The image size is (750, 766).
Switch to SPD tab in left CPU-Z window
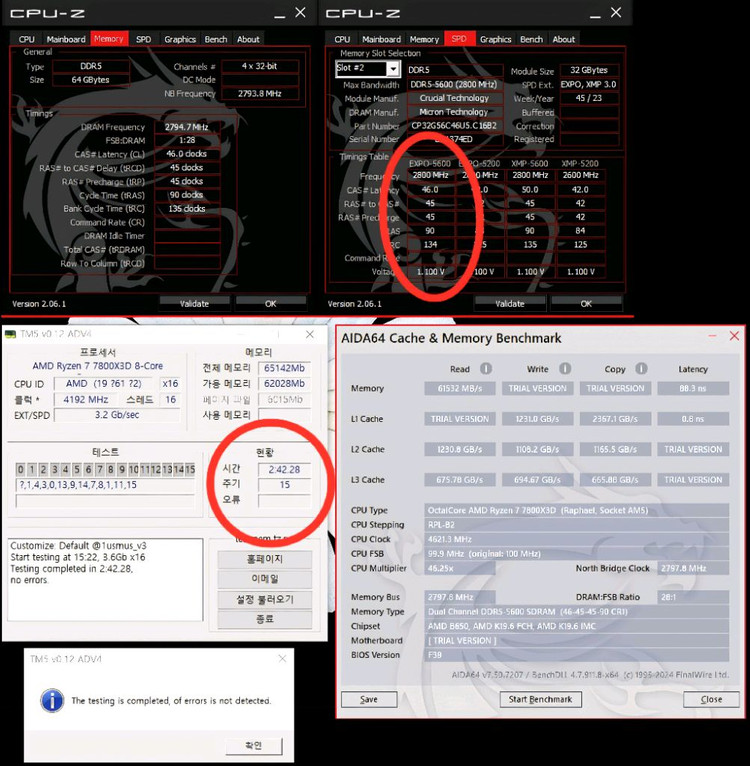pos(143,39)
